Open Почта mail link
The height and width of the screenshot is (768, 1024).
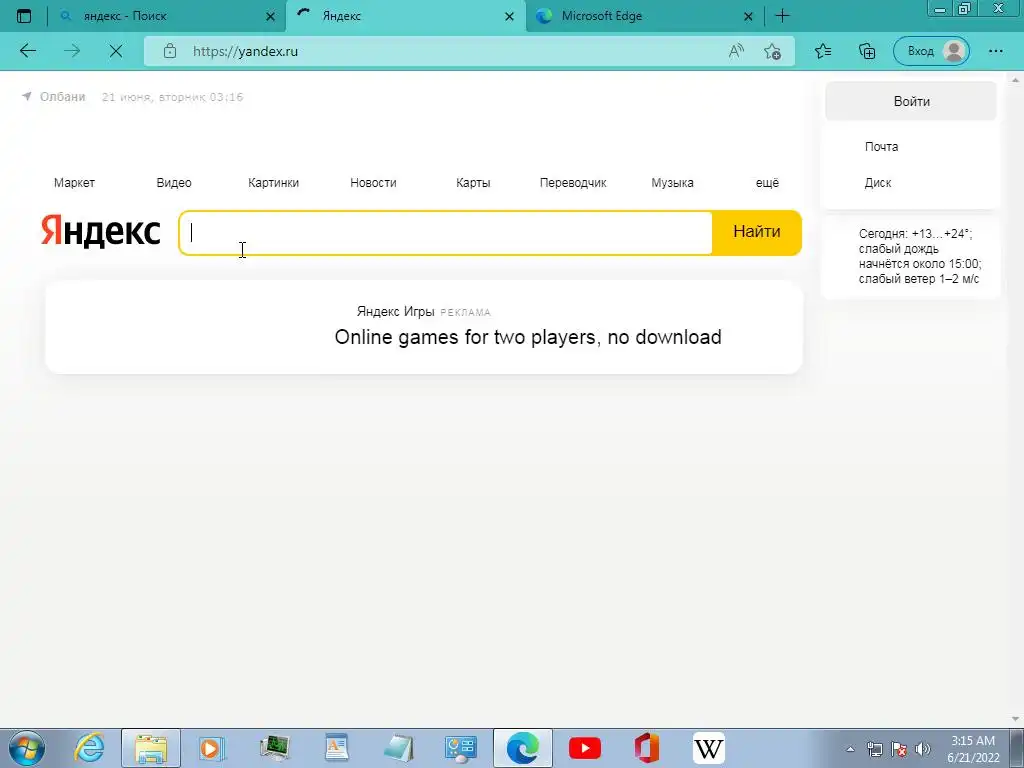click(x=882, y=147)
